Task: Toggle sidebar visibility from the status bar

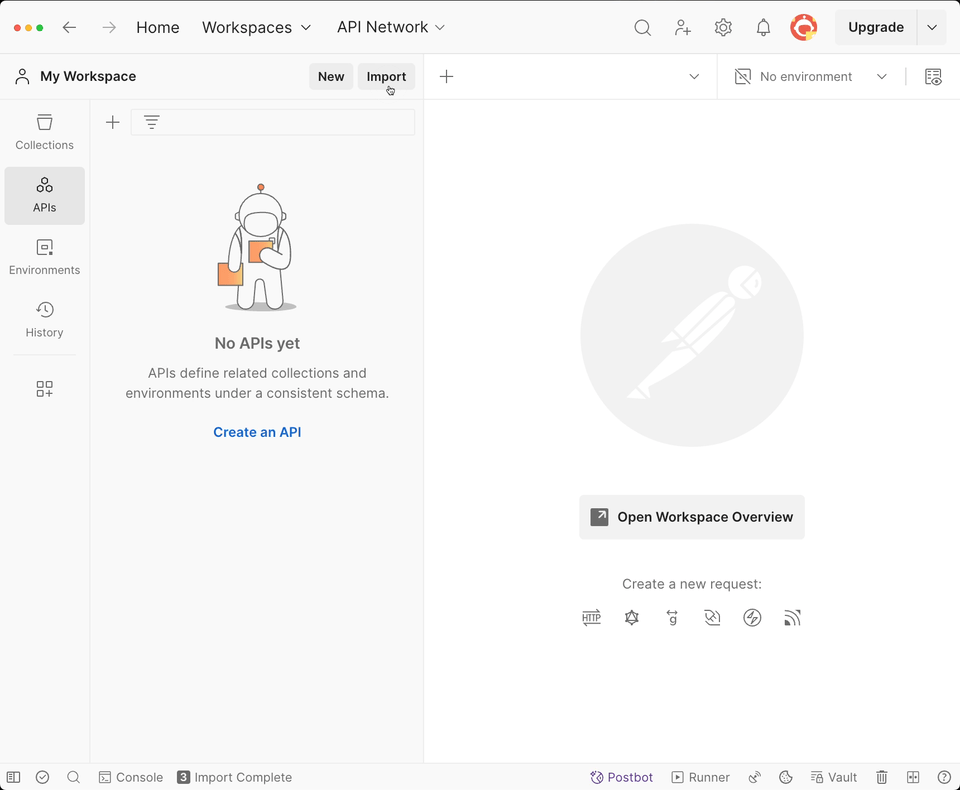Action: click(13, 777)
